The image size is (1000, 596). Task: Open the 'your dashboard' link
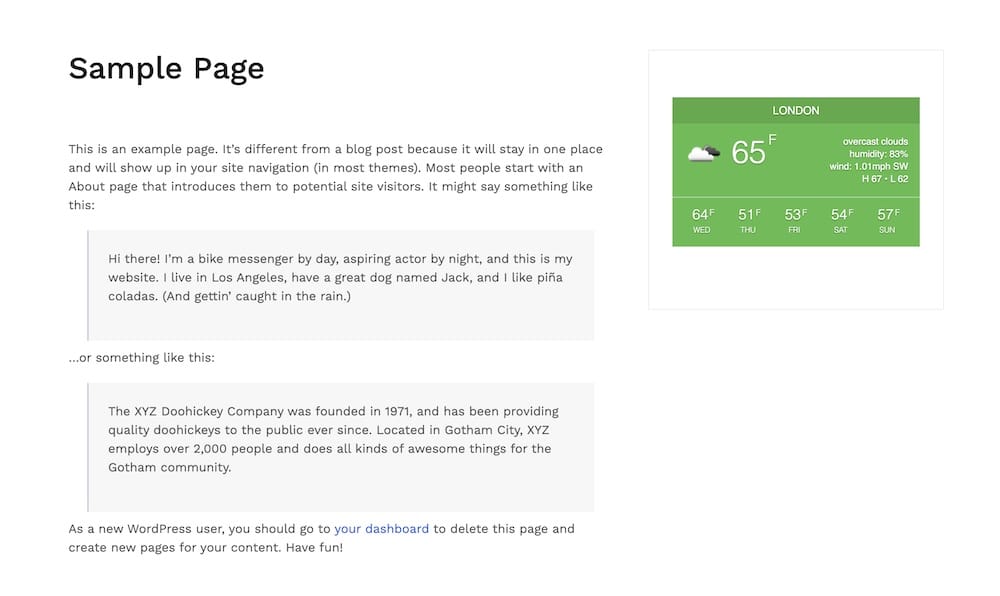381,529
